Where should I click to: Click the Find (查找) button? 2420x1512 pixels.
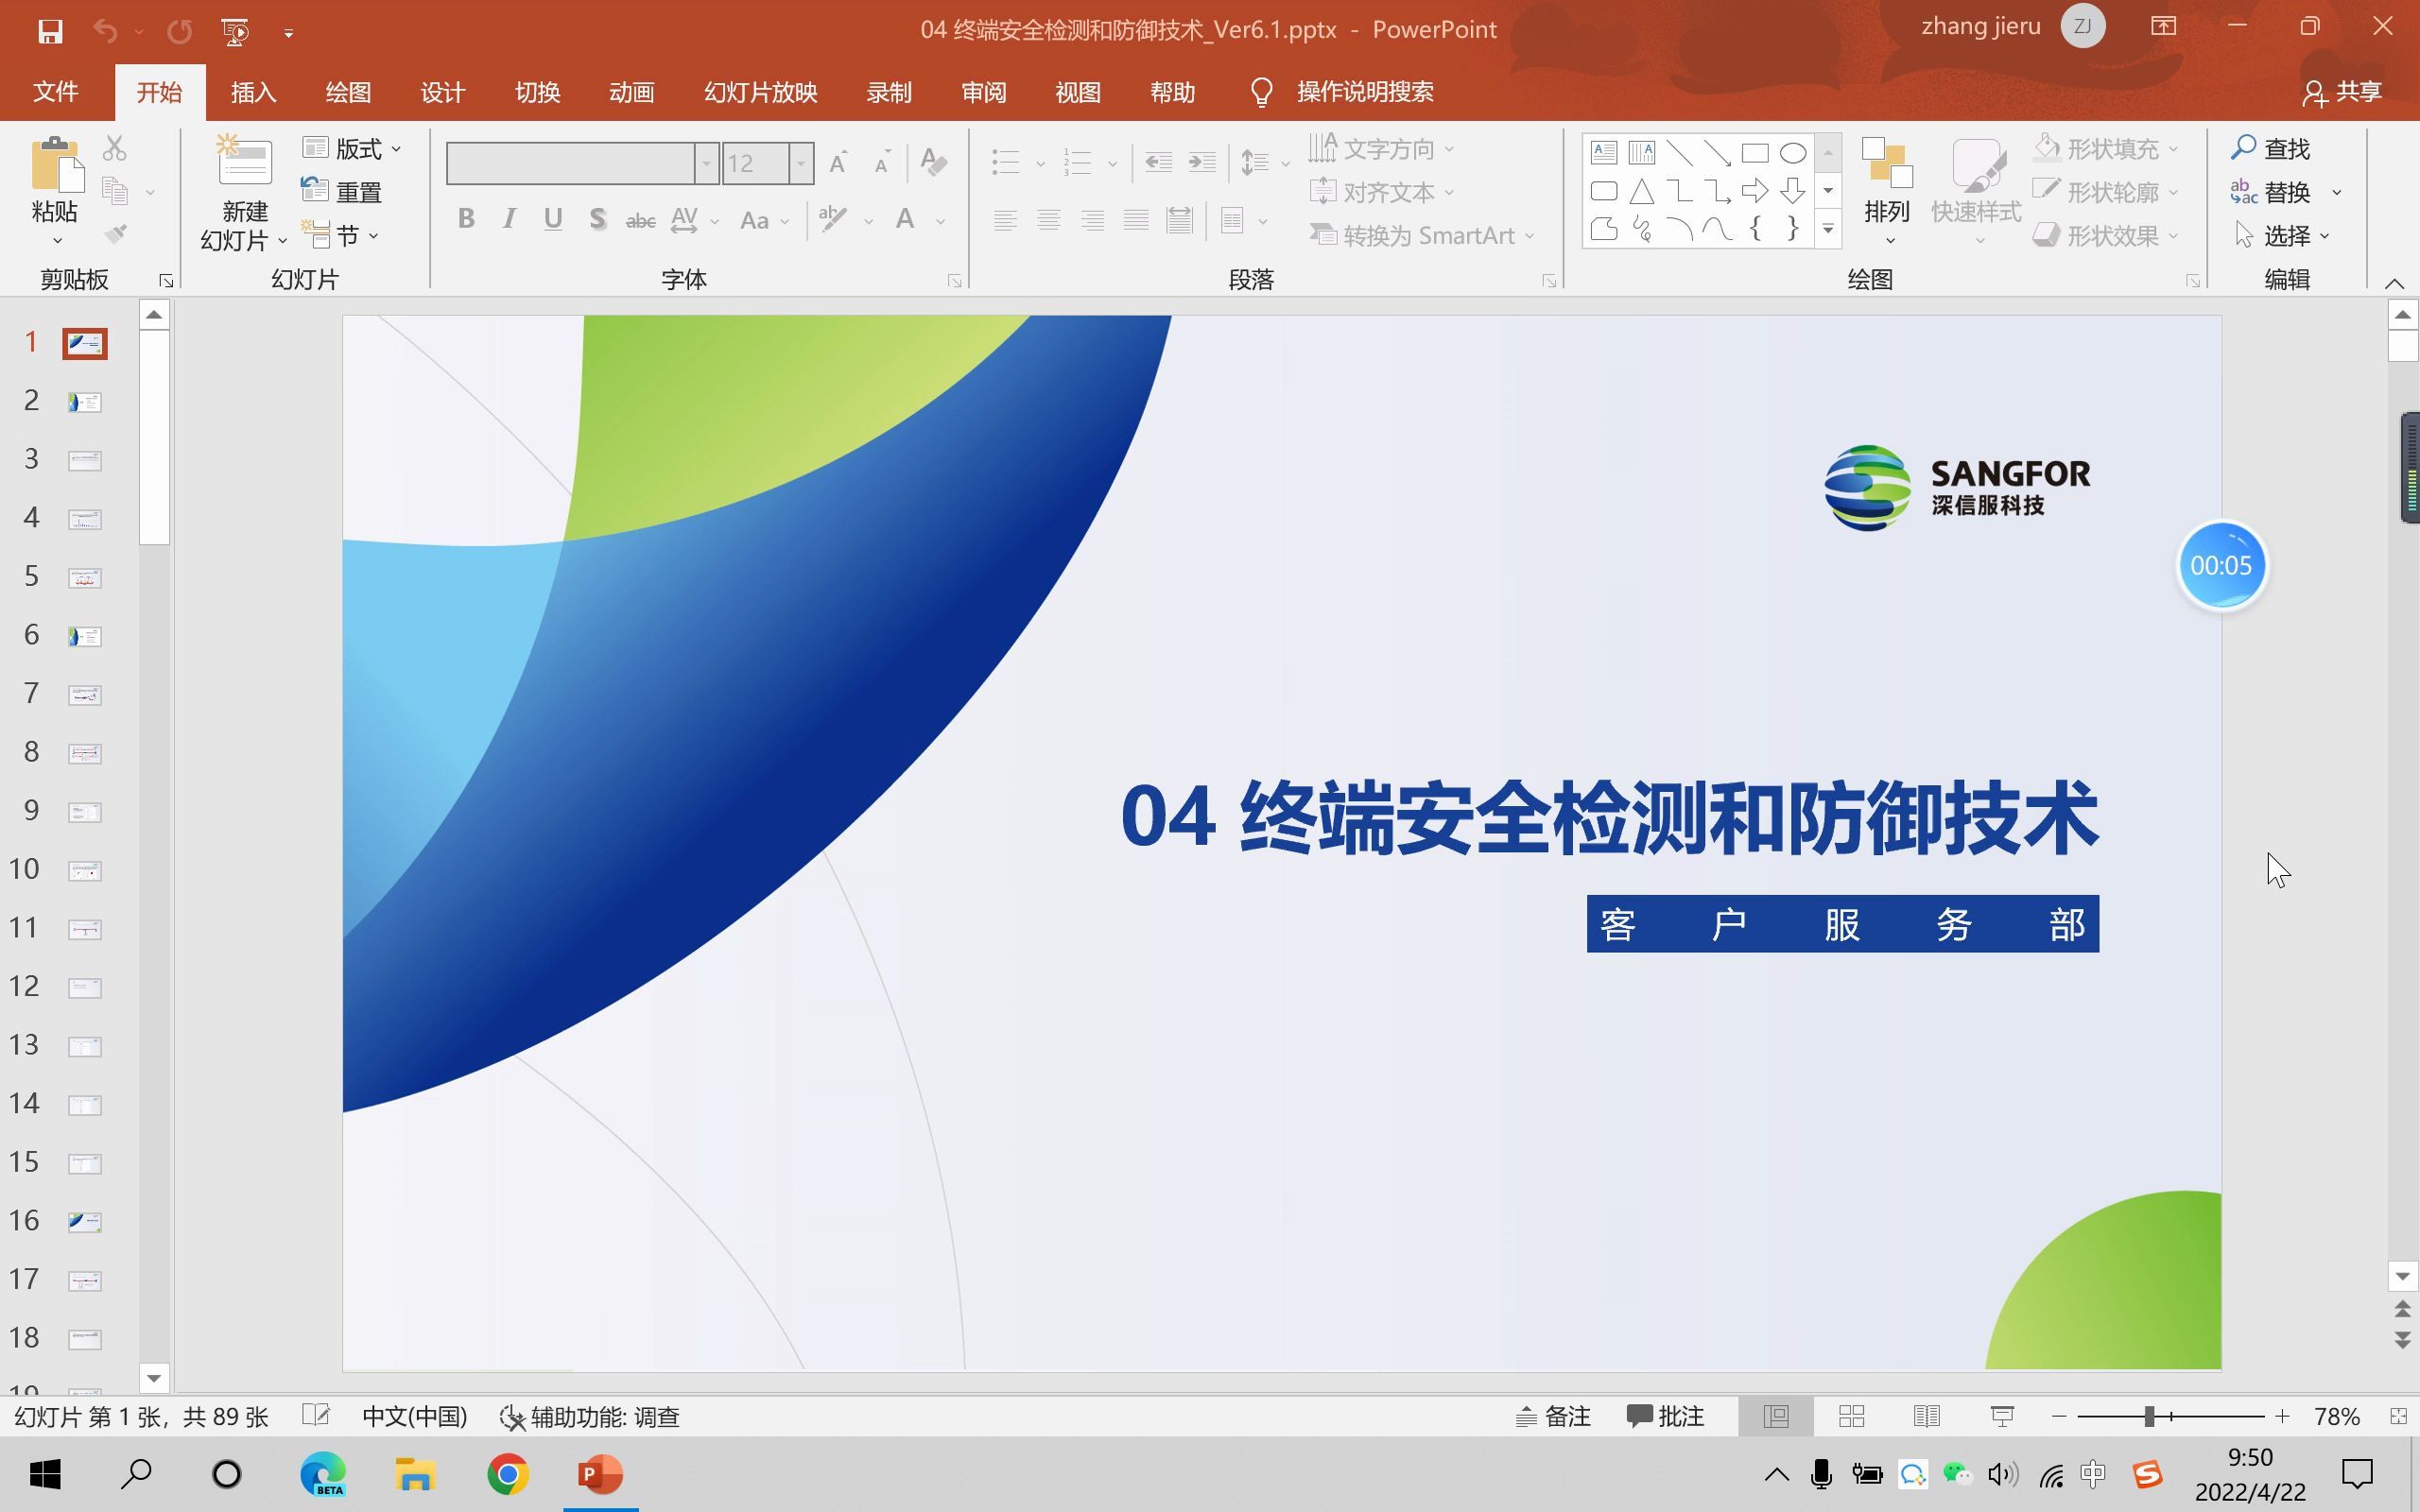[2270, 149]
